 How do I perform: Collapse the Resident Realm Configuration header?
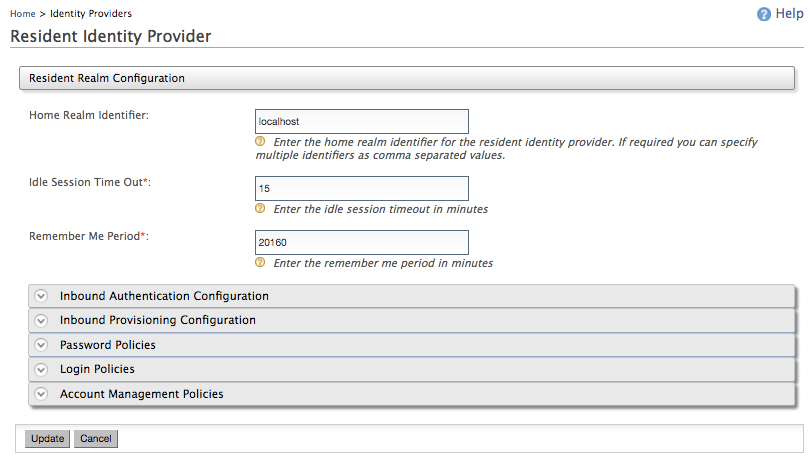(x=107, y=77)
